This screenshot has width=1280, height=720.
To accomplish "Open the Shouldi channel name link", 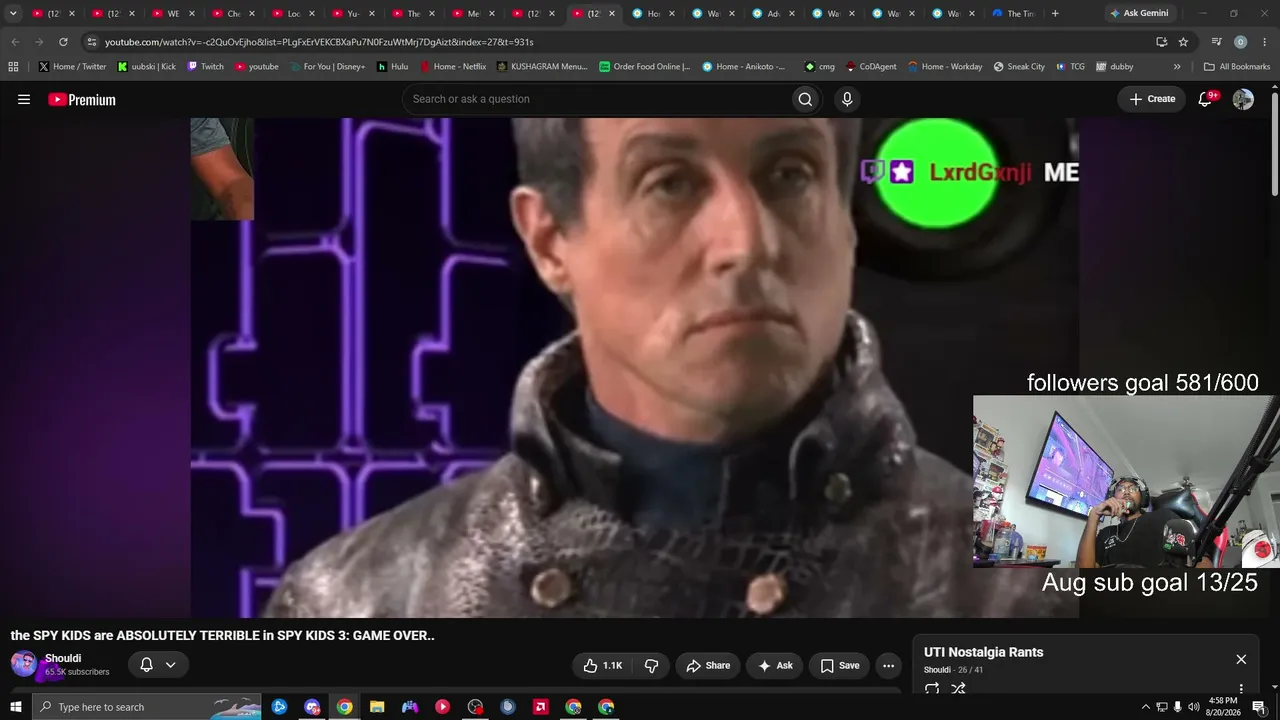I will (x=63, y=658).
